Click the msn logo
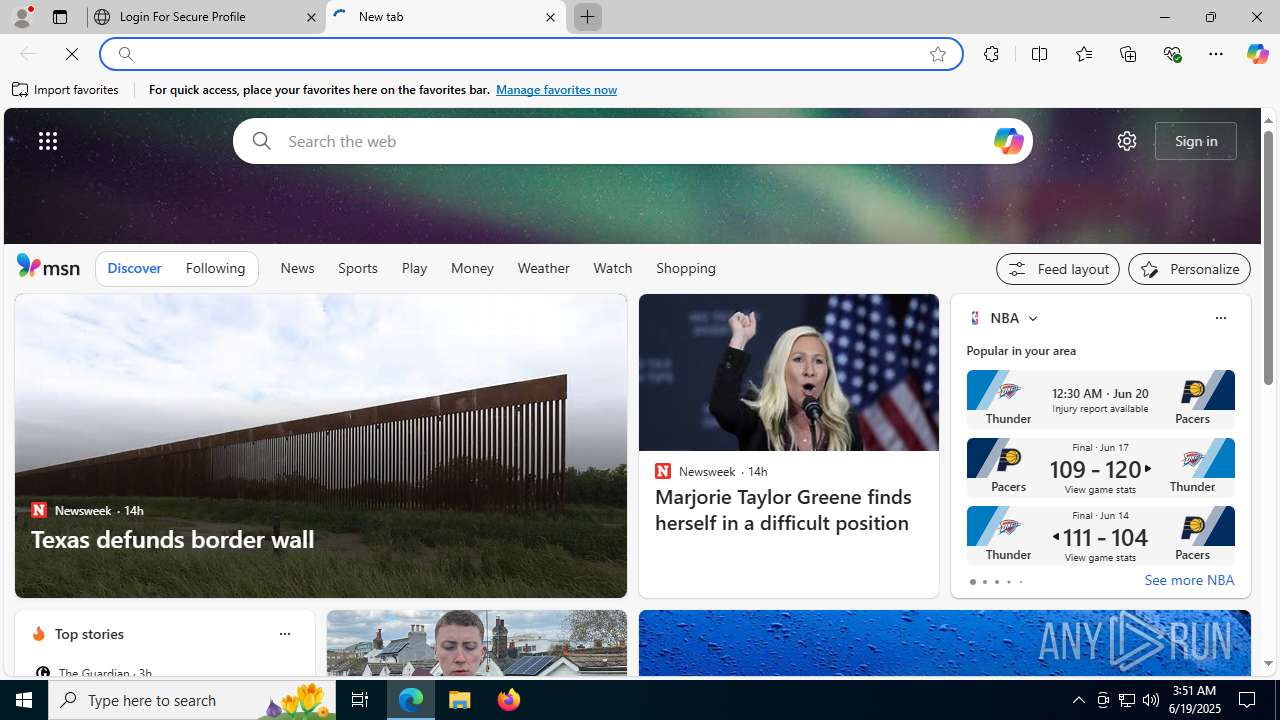This screenshot has height=720, width=1280. pyautogui.click(x=48, y=266)
